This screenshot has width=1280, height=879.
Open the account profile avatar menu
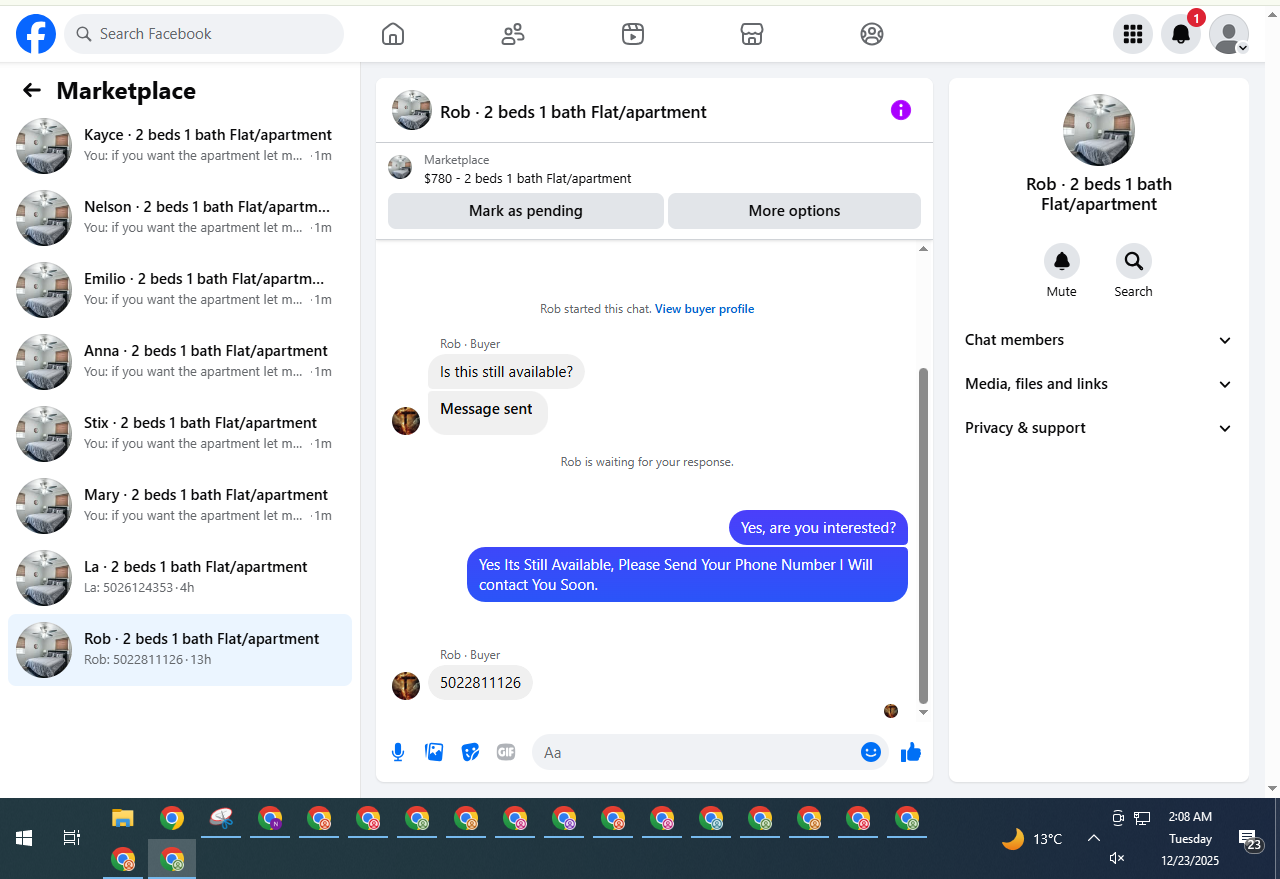click(x=1229, y=34)
